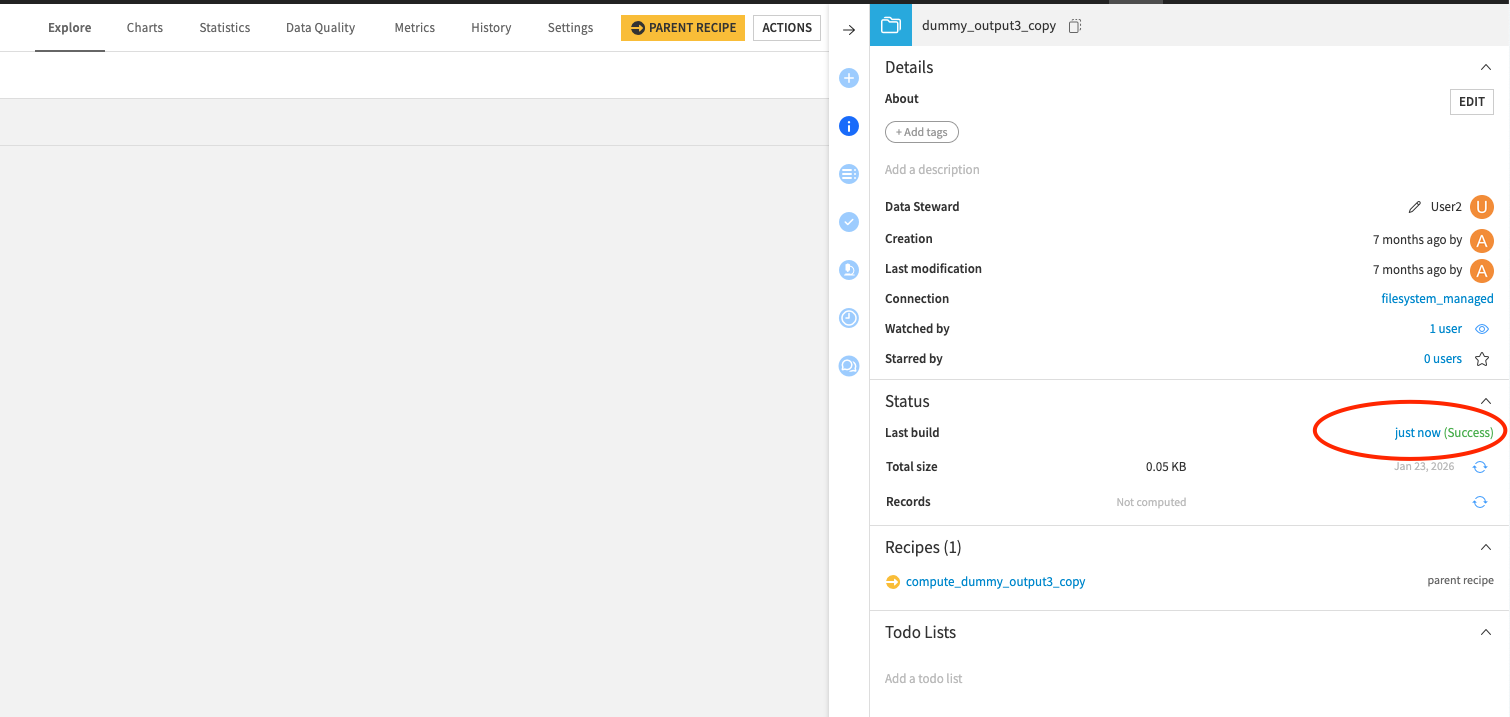Click the parent recipe label text
The width and height of the screenshot is (1510, 717).
(x=1461, y=581)
